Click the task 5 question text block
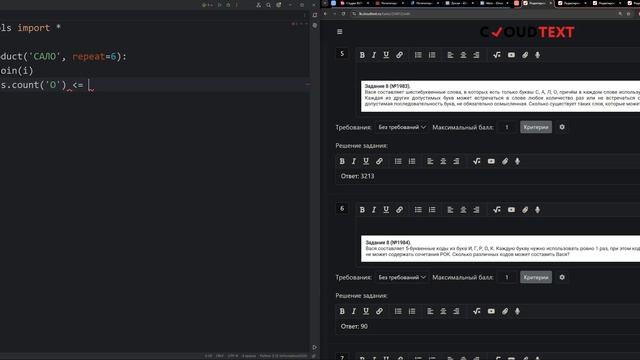The image size is (640, 360). point(500,96)
